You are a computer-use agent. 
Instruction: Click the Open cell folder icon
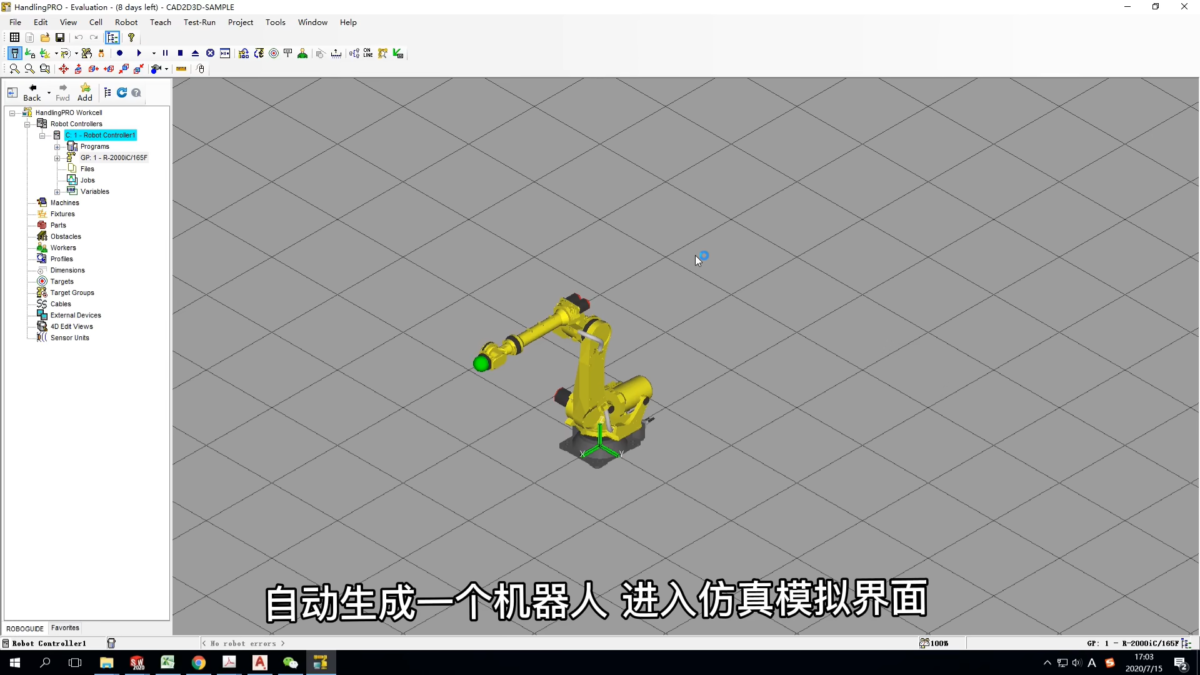point(45,37)
